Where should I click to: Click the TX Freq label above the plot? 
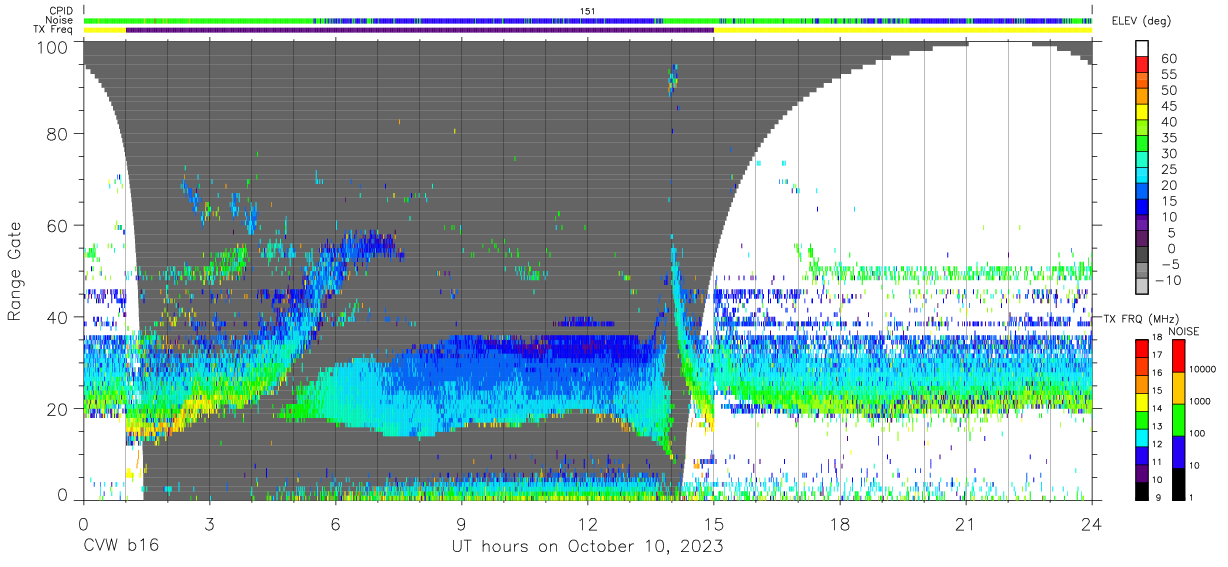click(55, 30)
